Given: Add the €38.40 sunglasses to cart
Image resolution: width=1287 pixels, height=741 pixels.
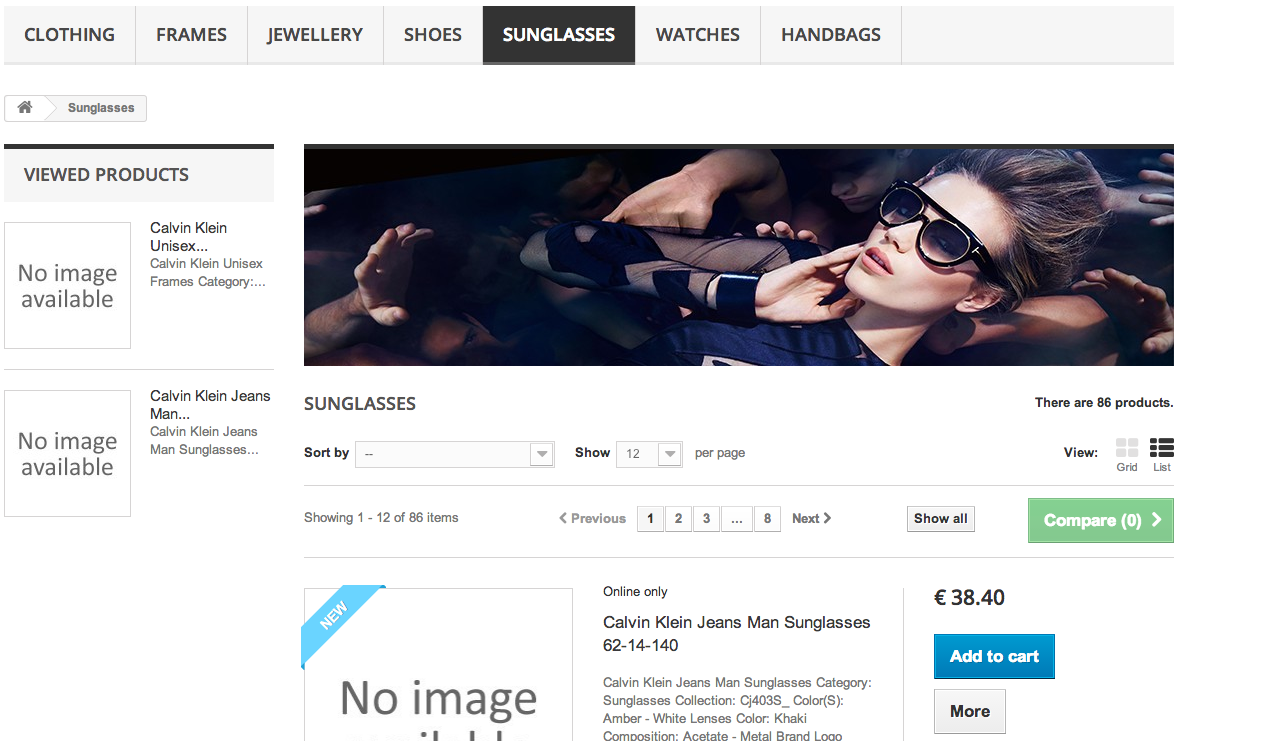Looking at the screenshot, I should [x=994, y=656].
